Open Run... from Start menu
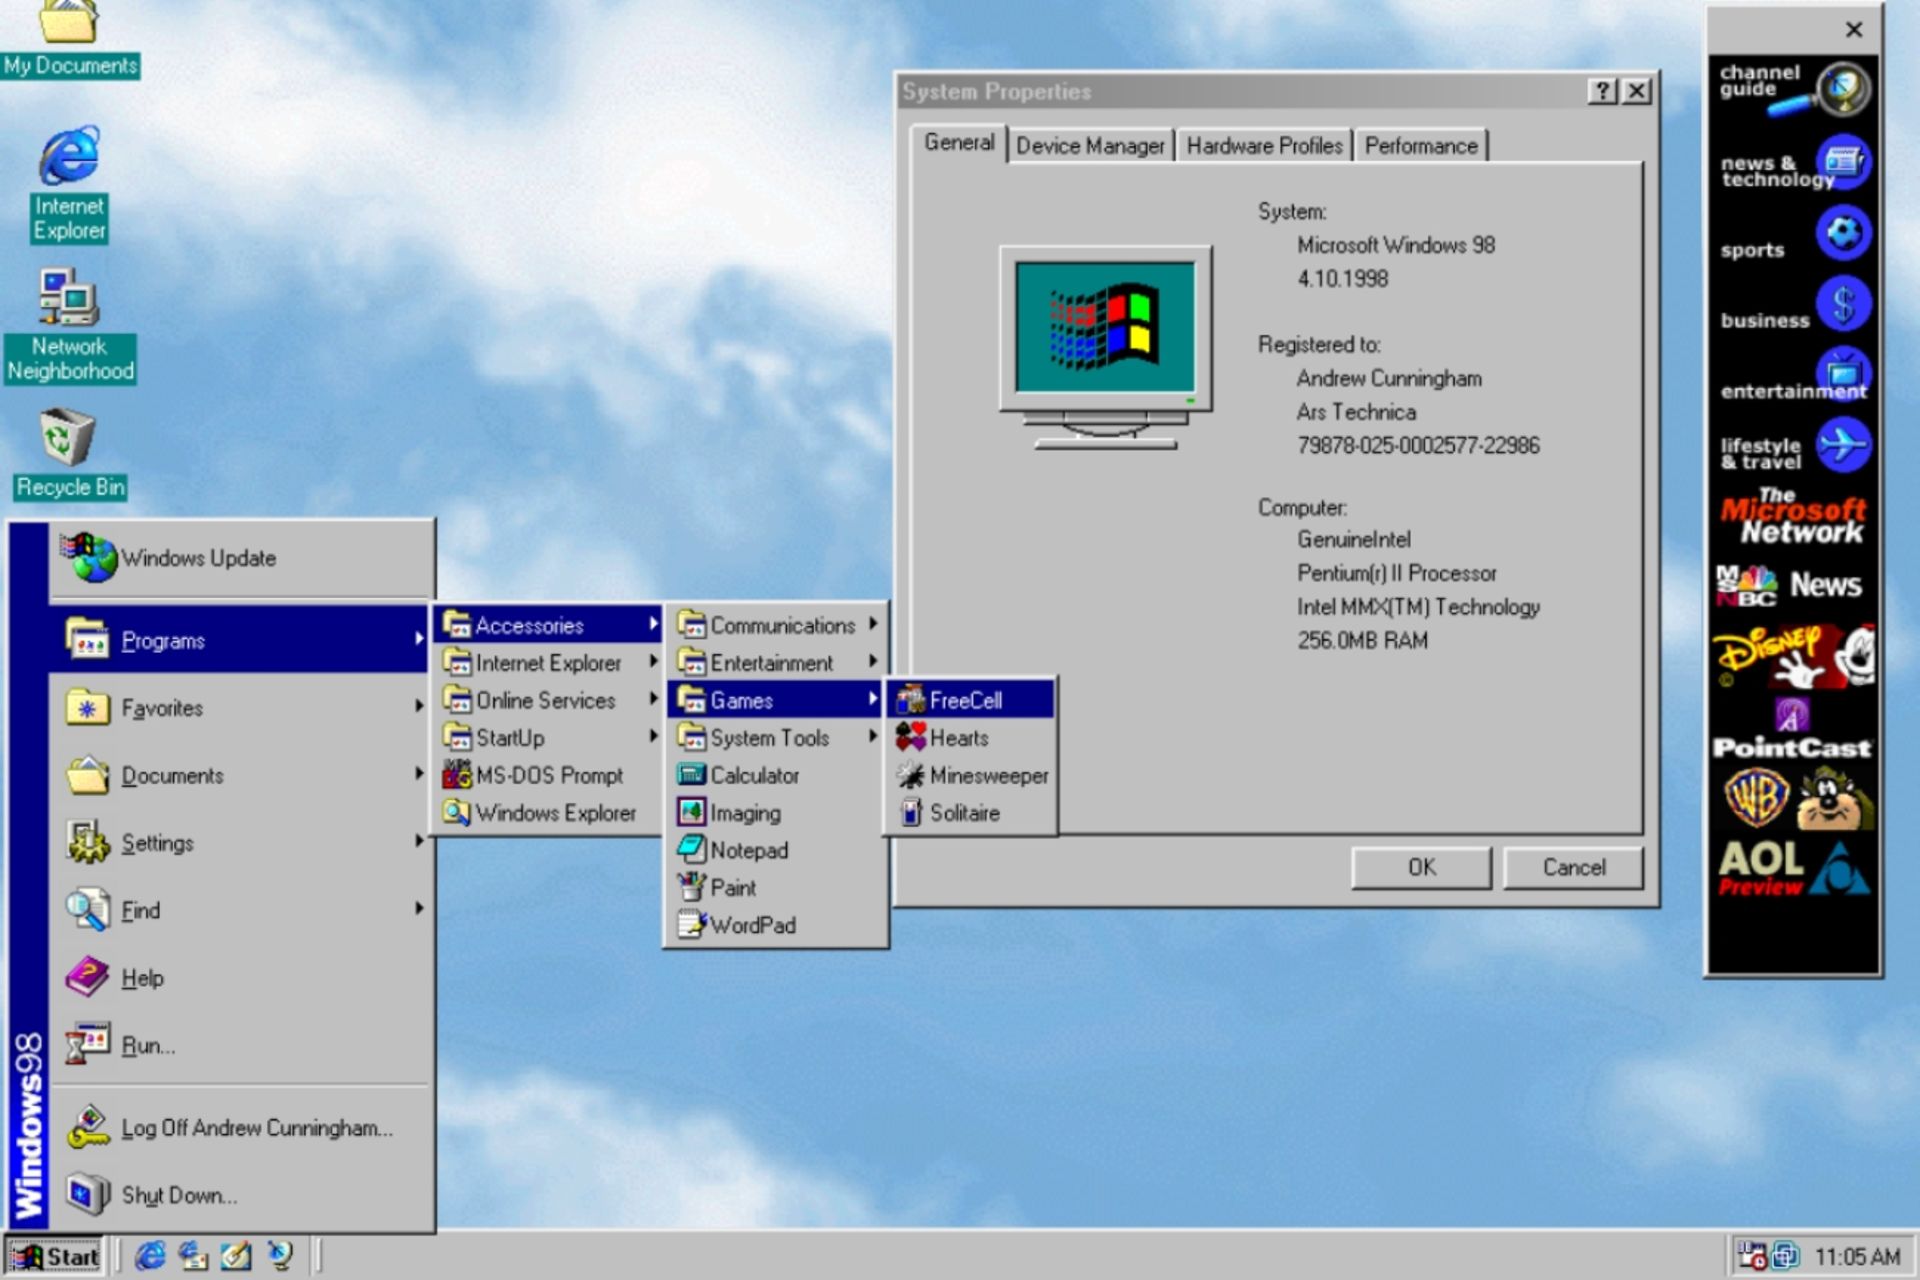This screenshot has width=1920, height=1280. [x=240, y=1046]
